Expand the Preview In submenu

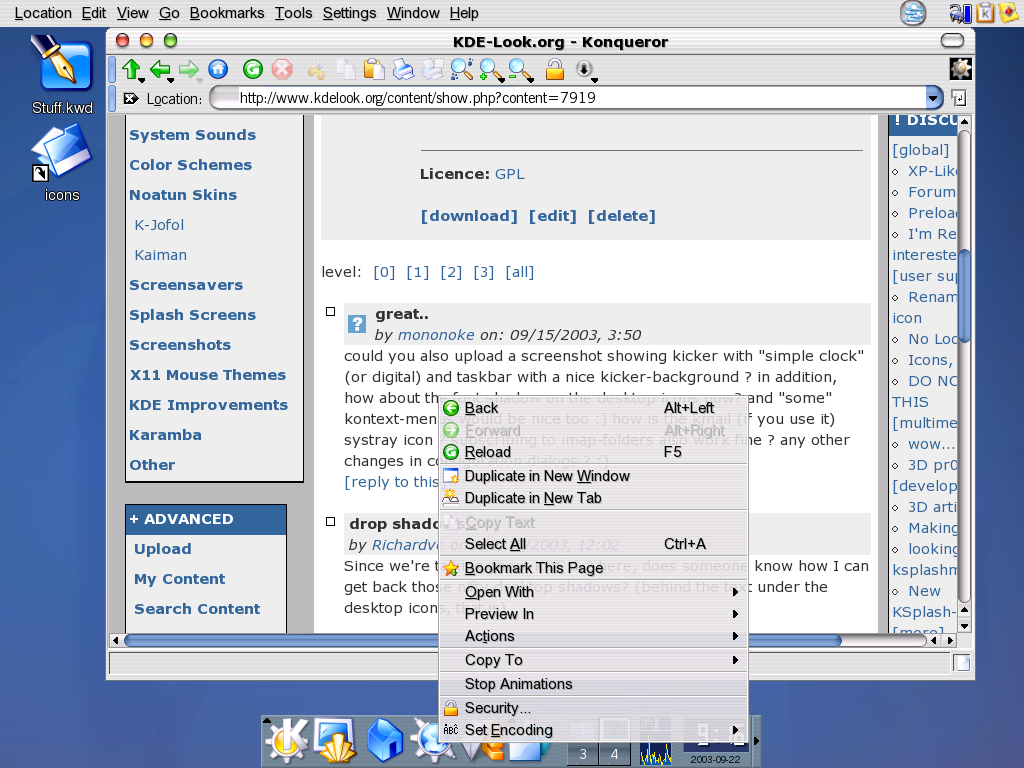(594, 614)
